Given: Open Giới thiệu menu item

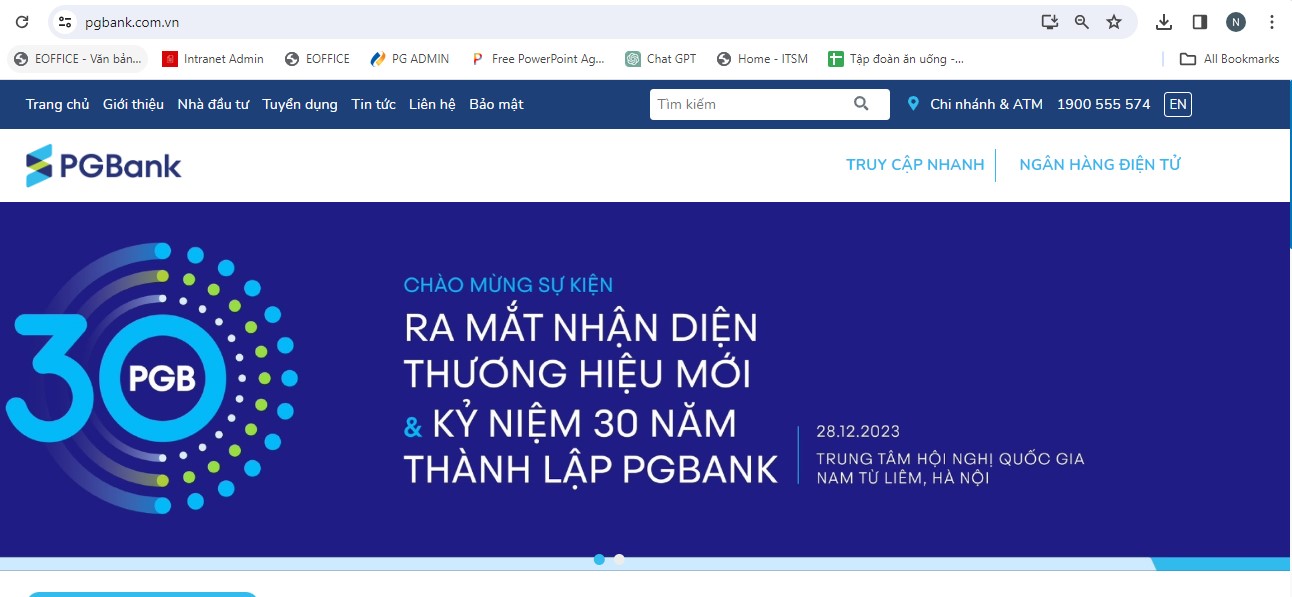Looking at the screenshot, I should point(133,104).
